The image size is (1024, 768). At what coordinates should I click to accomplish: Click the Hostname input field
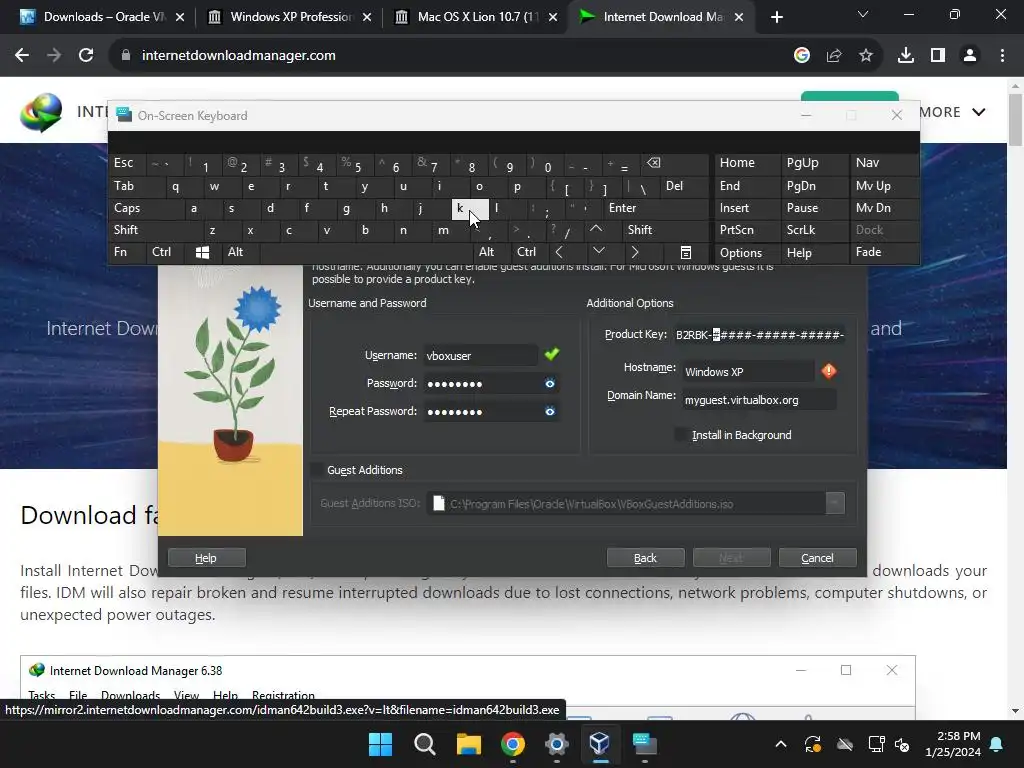coord(748,372)
